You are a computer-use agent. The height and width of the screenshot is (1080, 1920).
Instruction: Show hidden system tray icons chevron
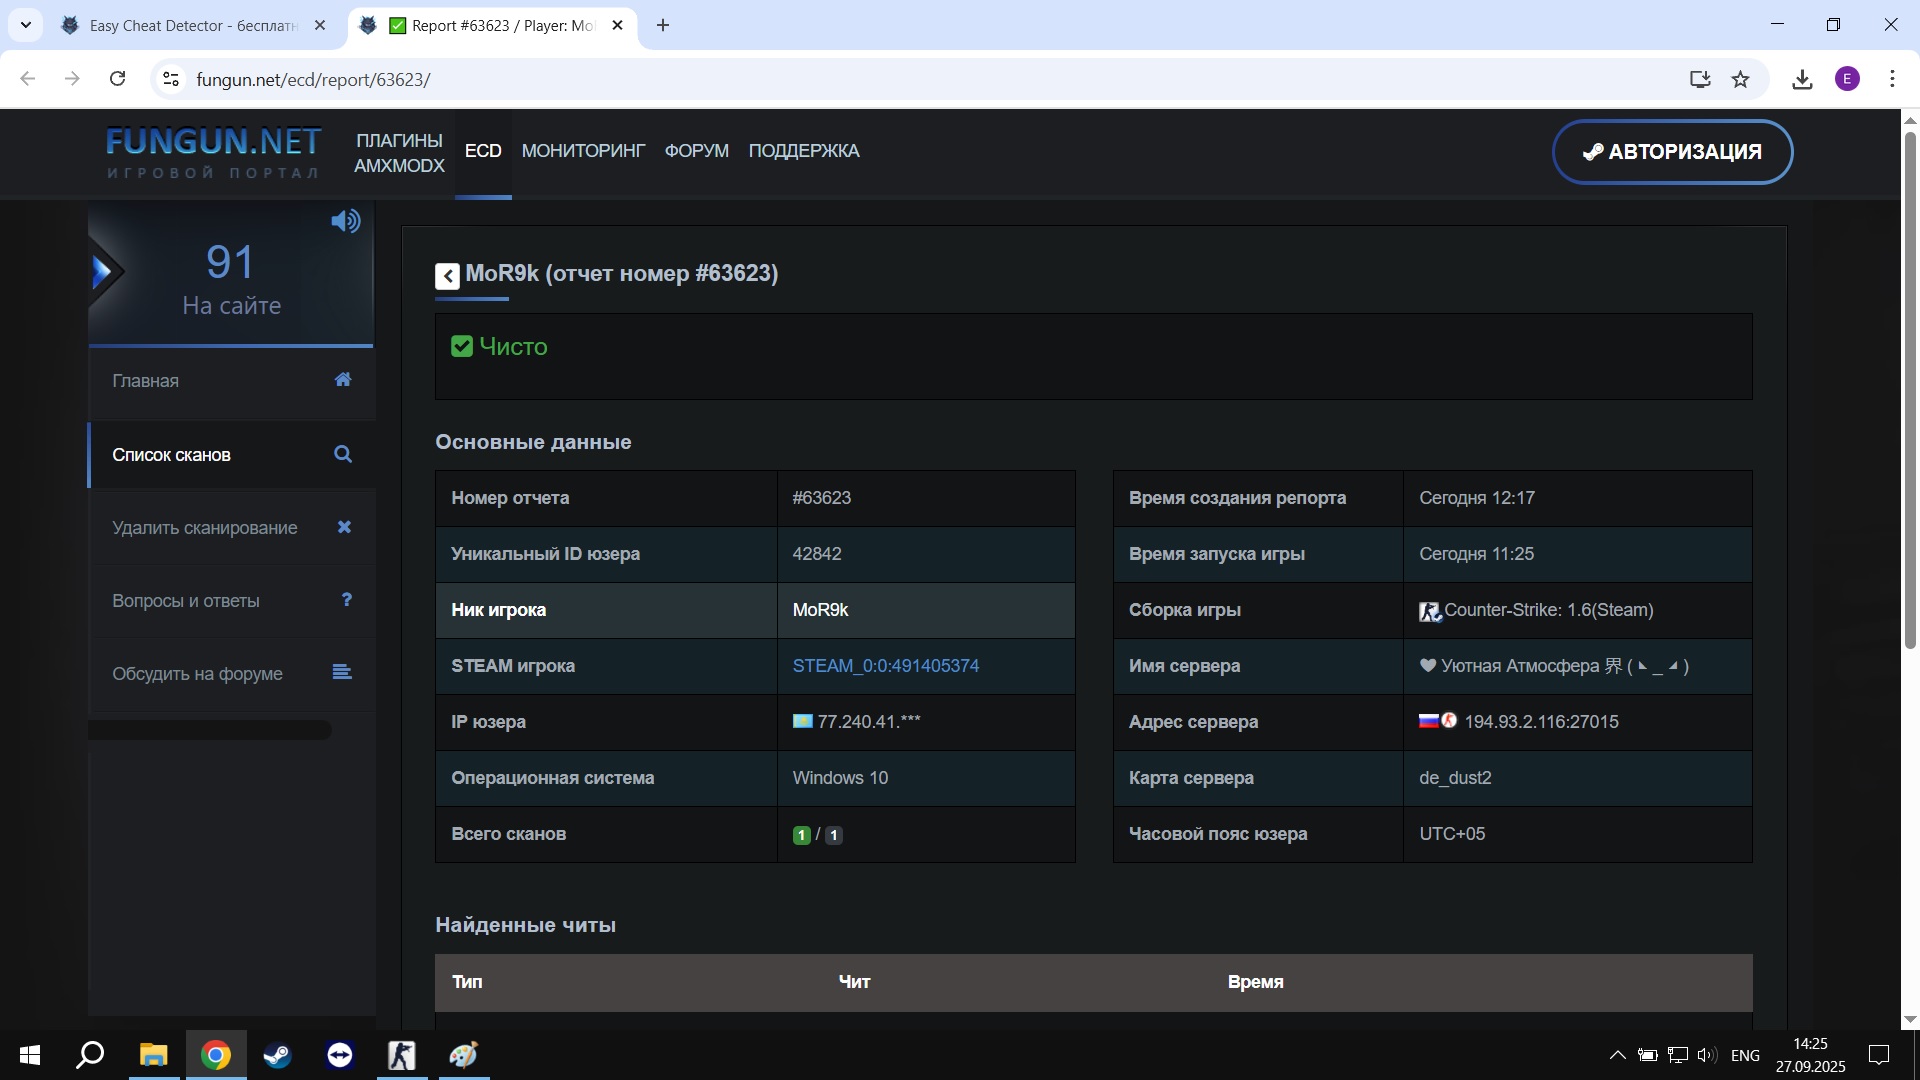click(x=1616, y=1055)
